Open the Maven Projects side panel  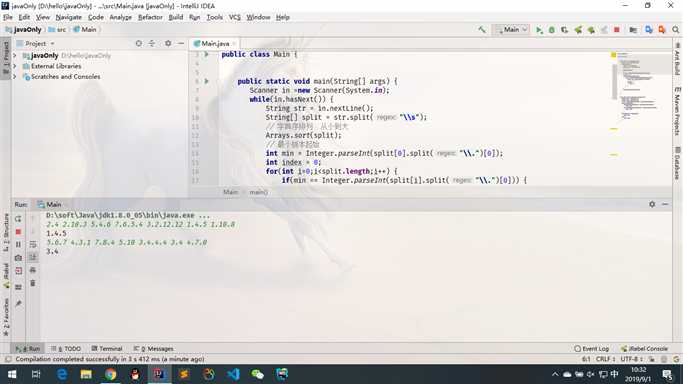(x=677, y=111)
